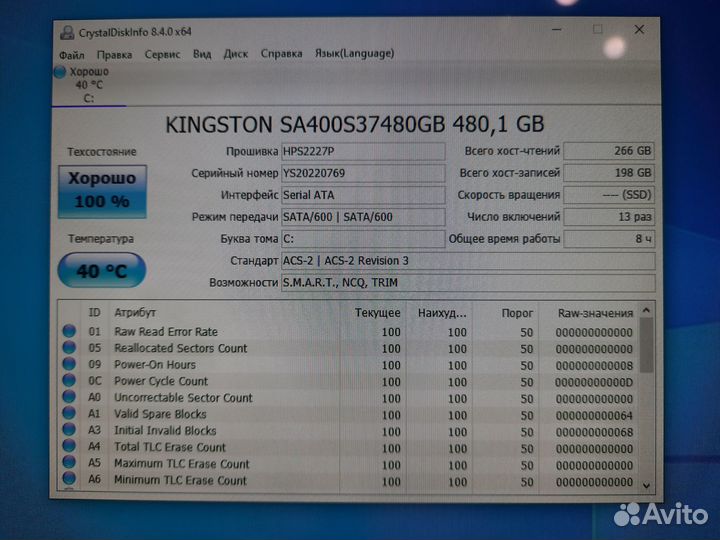Click the 40 °C temperature button
720x540 pixels.
[x=102, y=270]
